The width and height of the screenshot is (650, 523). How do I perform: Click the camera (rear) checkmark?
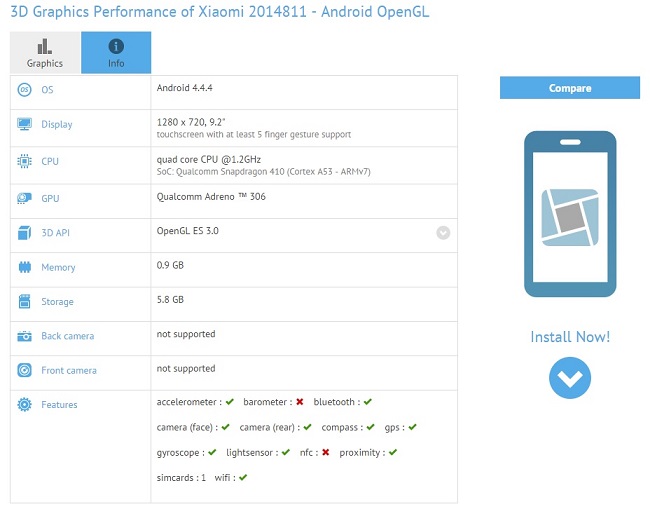coord(307,427)
